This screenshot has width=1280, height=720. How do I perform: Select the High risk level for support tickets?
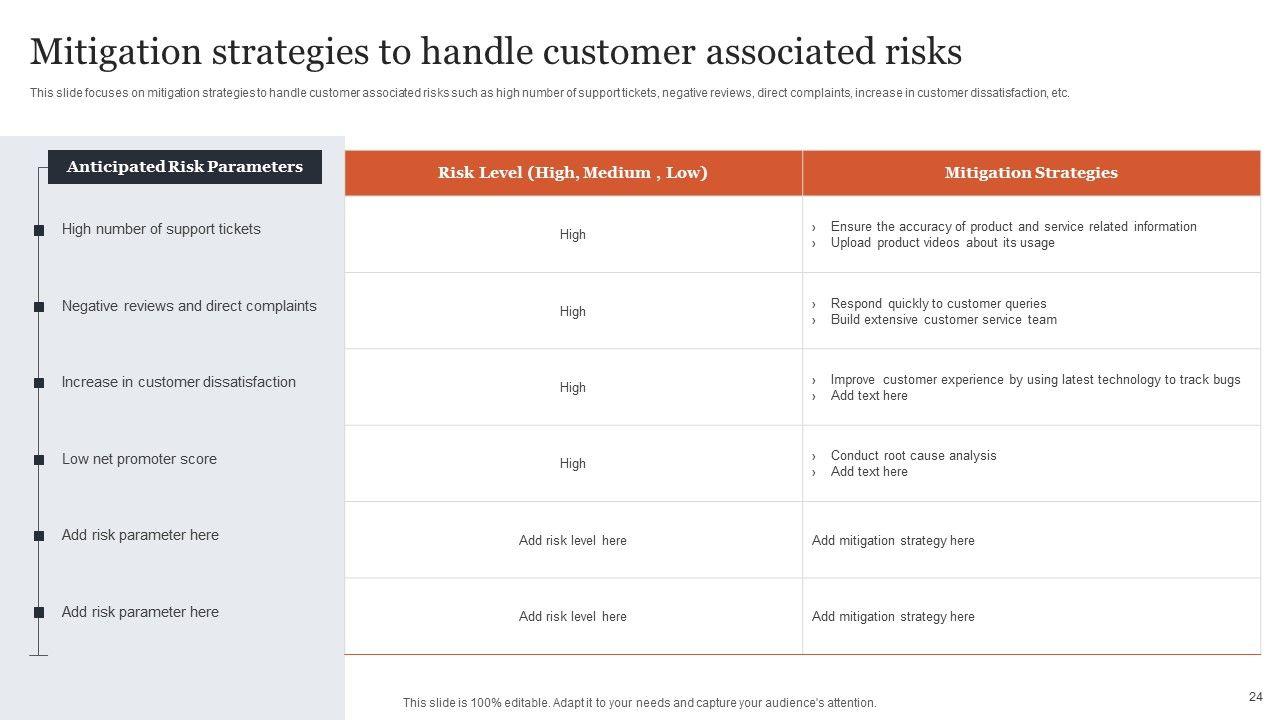point(573,235)
